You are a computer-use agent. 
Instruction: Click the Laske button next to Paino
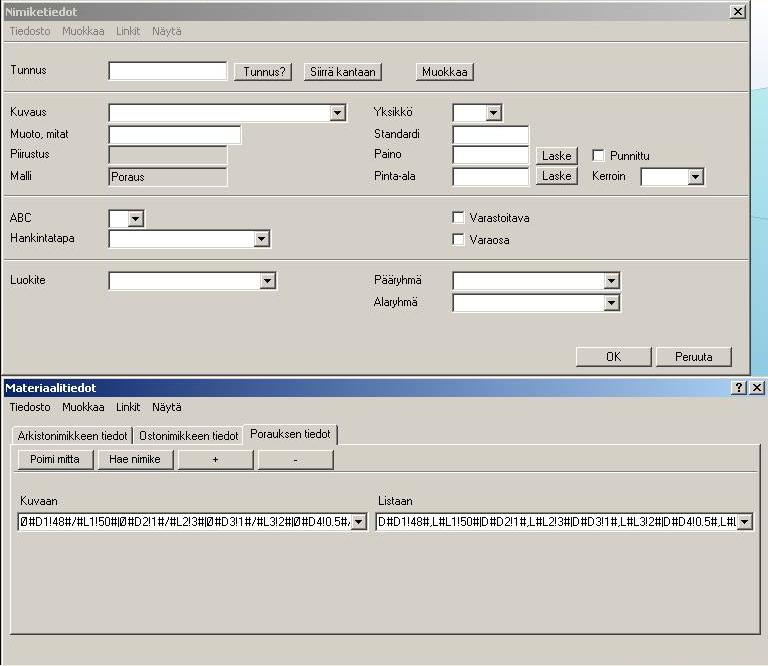(556, 156)
